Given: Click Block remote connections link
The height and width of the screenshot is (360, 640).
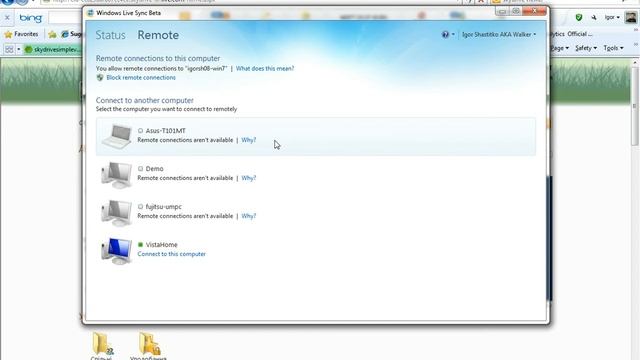Looking at the screenshot, I should pyautogui.click(x=141, y=78).
